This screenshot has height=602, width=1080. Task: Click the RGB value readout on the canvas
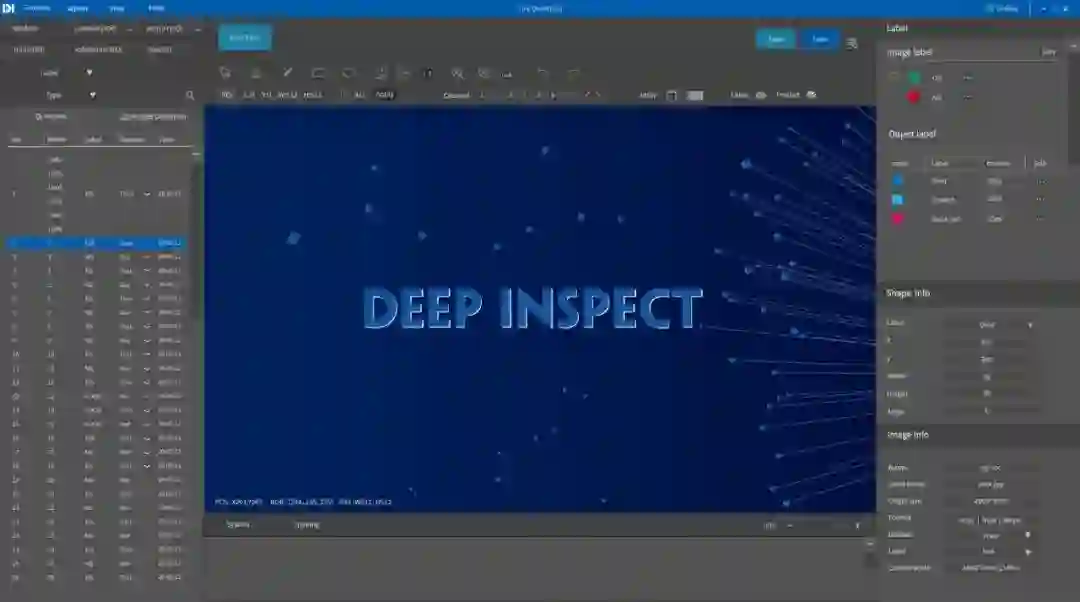click(x=302, y=502)
